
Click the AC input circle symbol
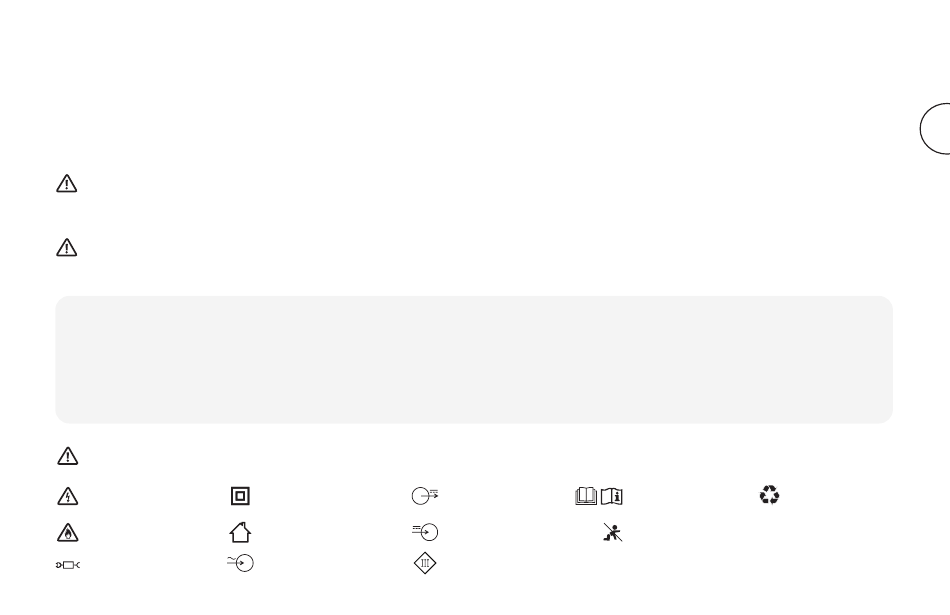[x=241, y=563]
